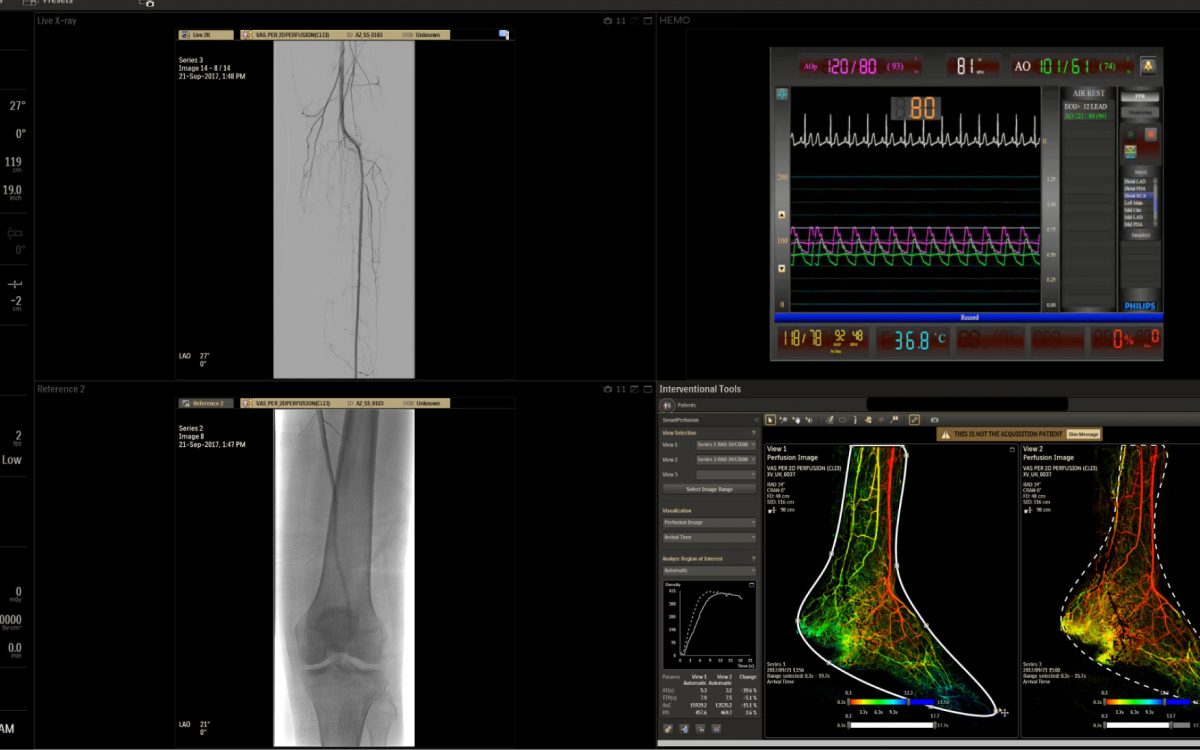
Task: Open the View 2 series dropdown
Action: pyautogui.click(x=726, y=459)
